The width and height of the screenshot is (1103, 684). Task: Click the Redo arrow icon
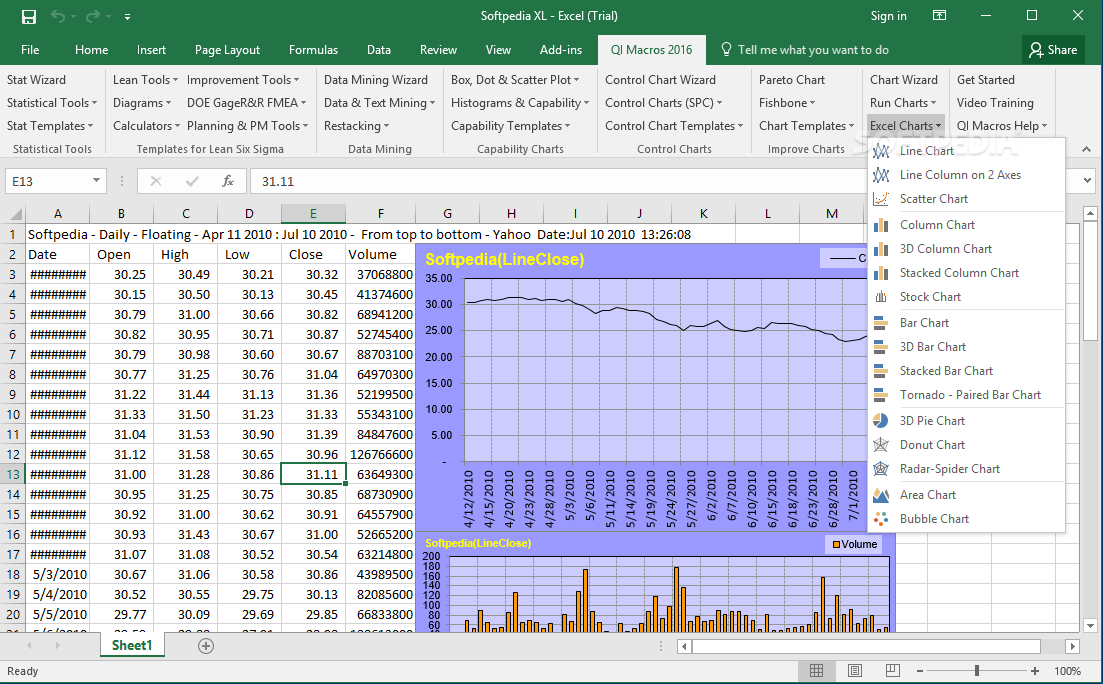click(94, 16)
